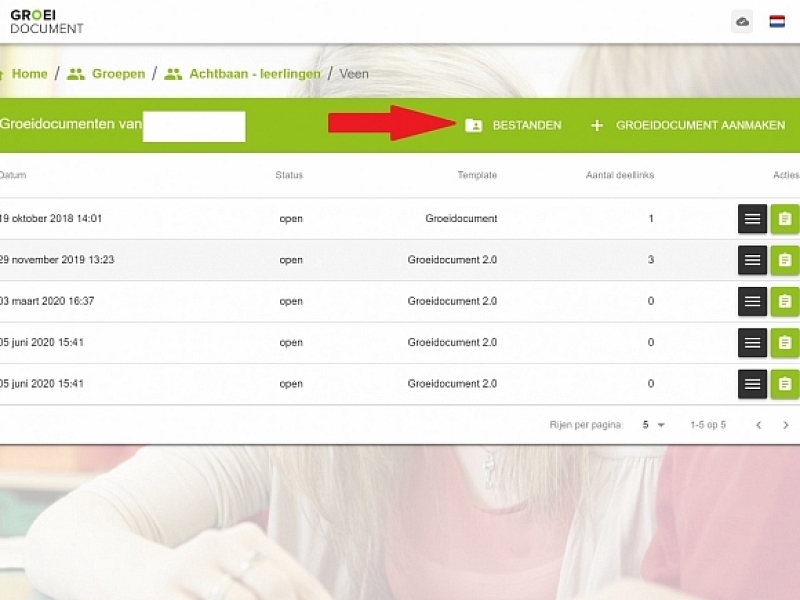Select the 03 maart 2020 16:37 date cell

47,301
